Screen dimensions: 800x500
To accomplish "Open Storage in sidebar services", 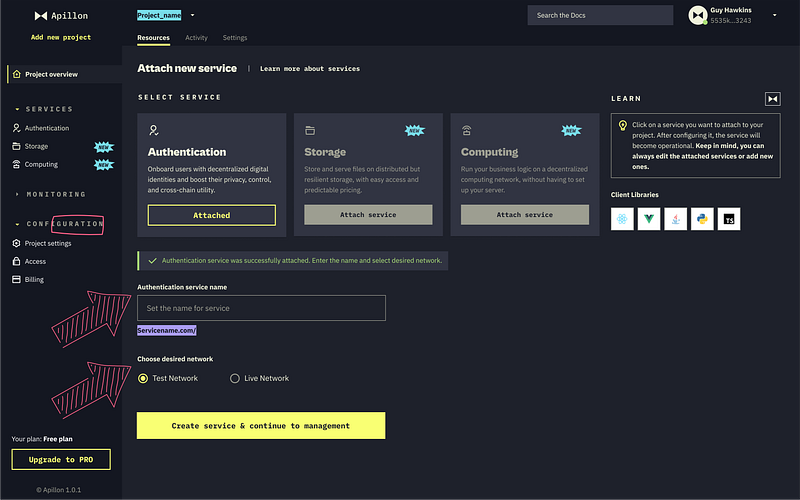I will [36, 146].
